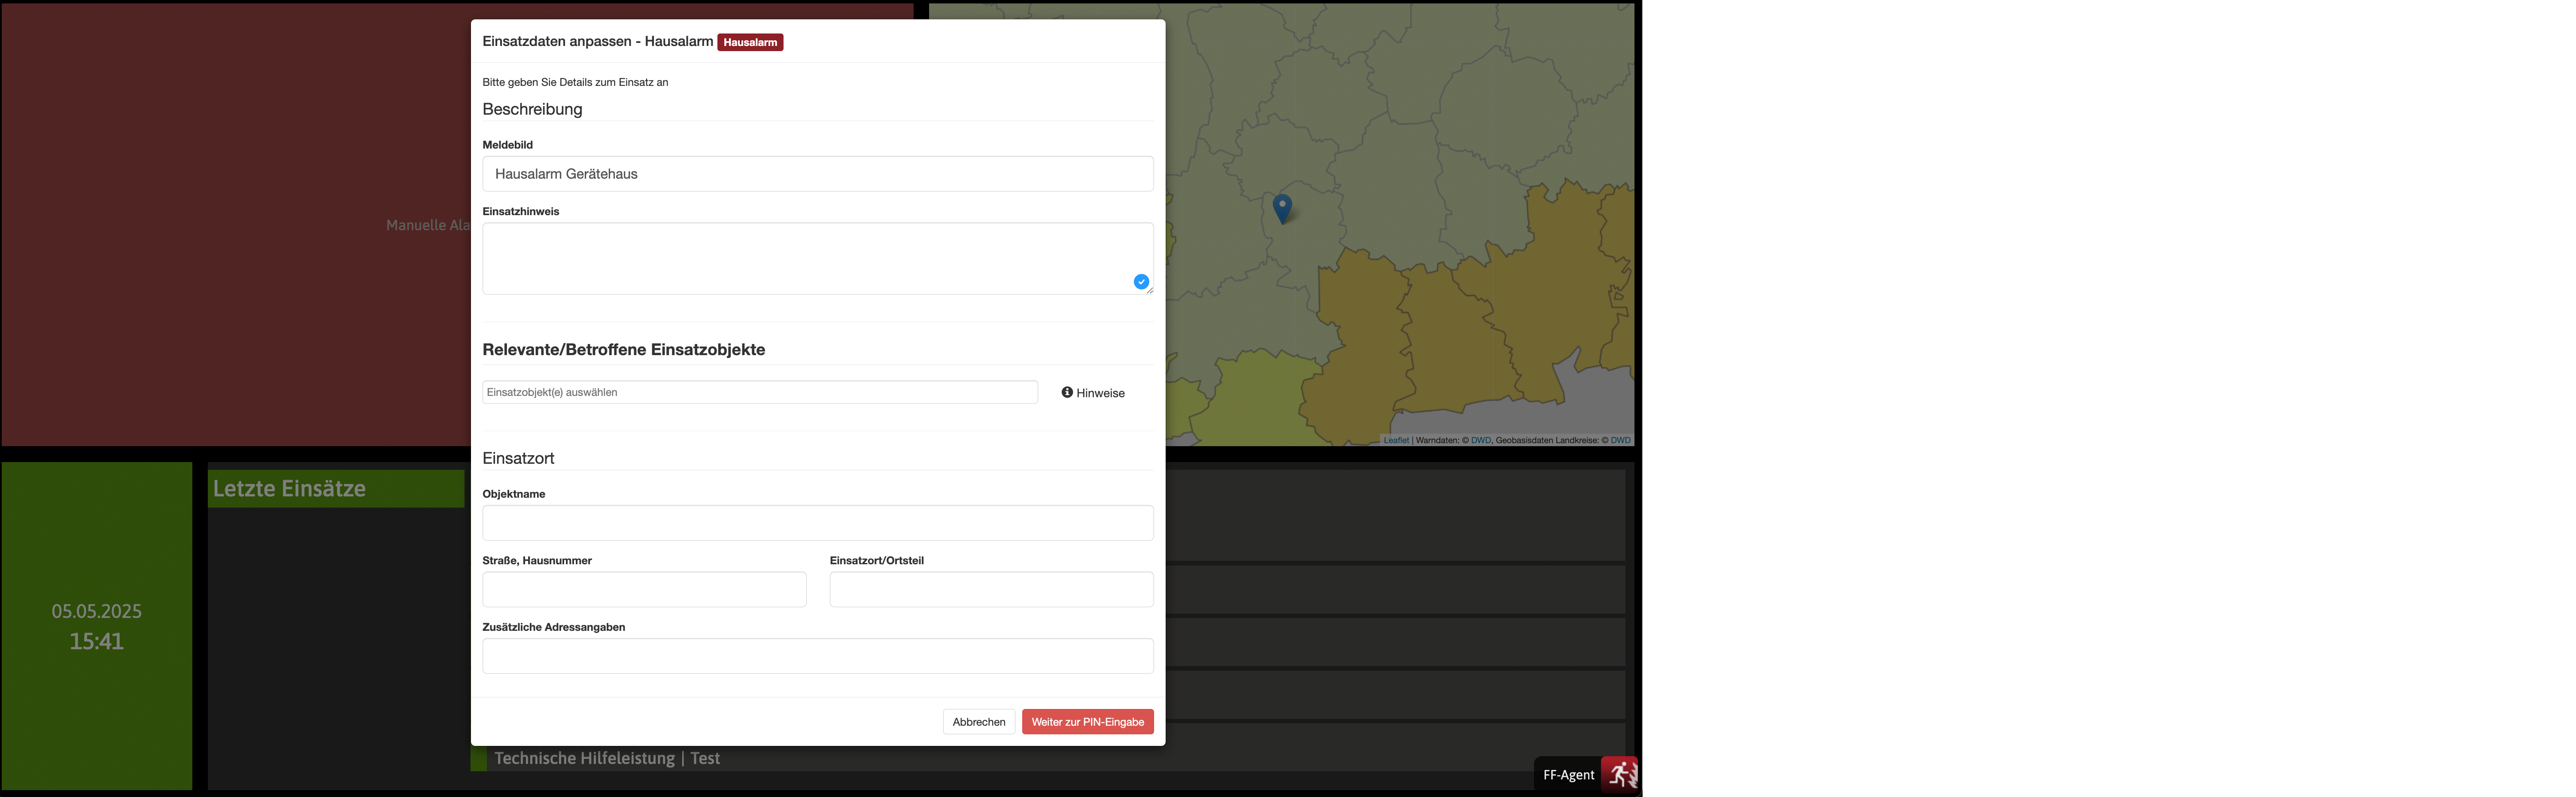Screen dimensions: 2576x797
Task: Open the Leaflet link on map
Action: coord(1396,440)
